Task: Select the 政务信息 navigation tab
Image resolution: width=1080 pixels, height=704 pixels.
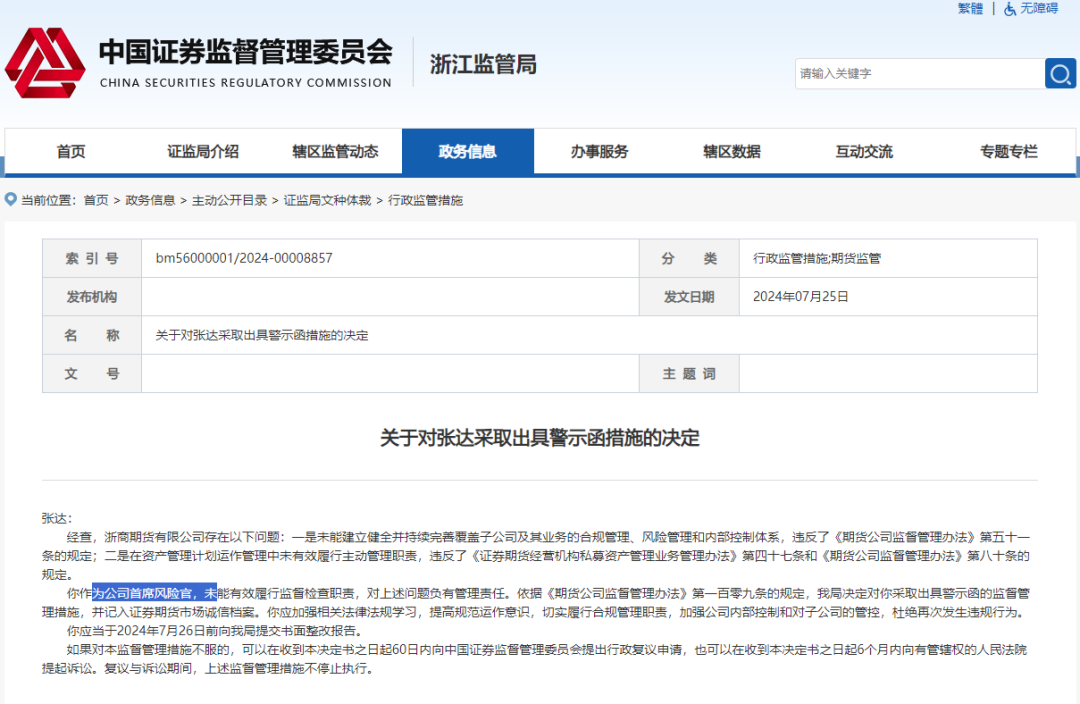Action: [467, 152]
